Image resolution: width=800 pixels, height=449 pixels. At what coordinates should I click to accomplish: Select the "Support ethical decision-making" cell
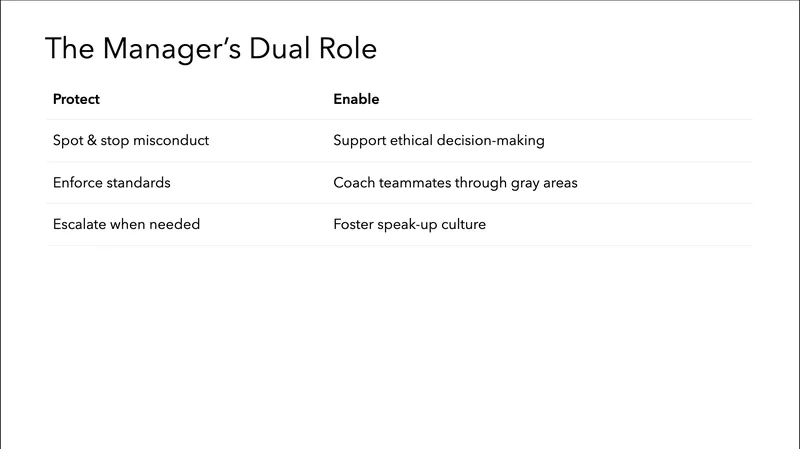click(438, 141)
